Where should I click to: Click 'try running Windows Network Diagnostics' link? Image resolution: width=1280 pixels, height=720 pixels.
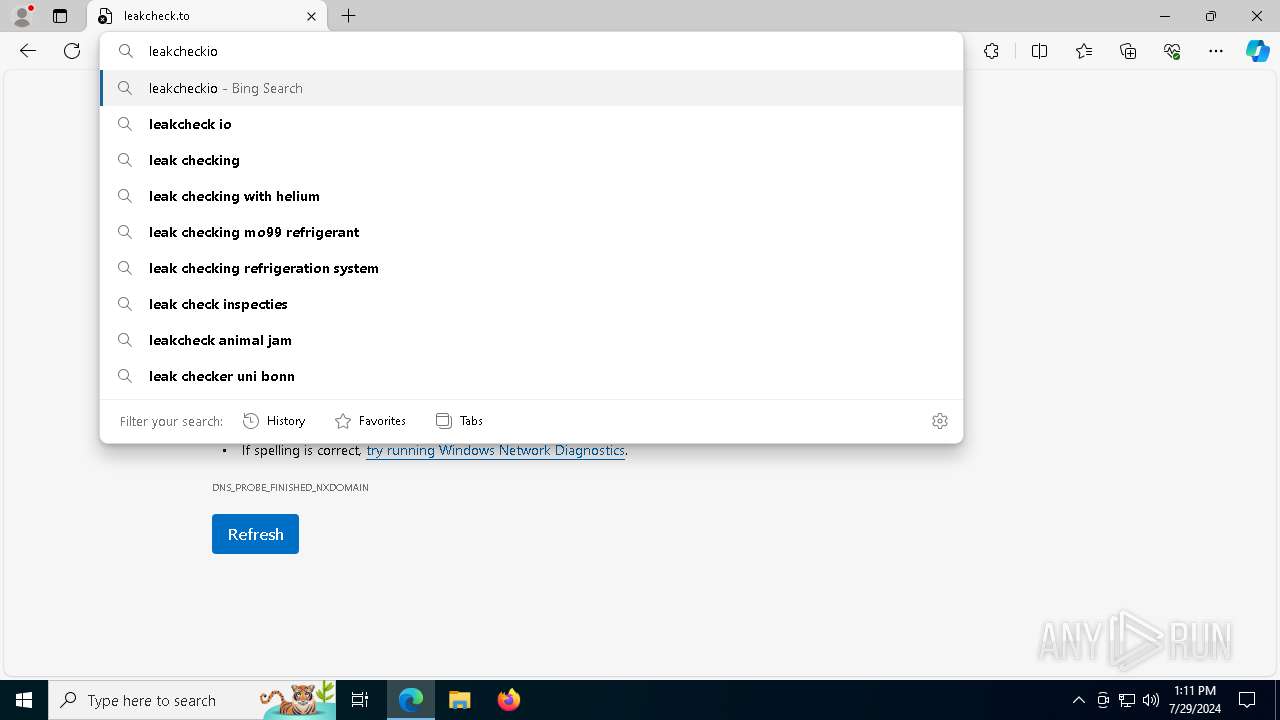tap(495, 450)
